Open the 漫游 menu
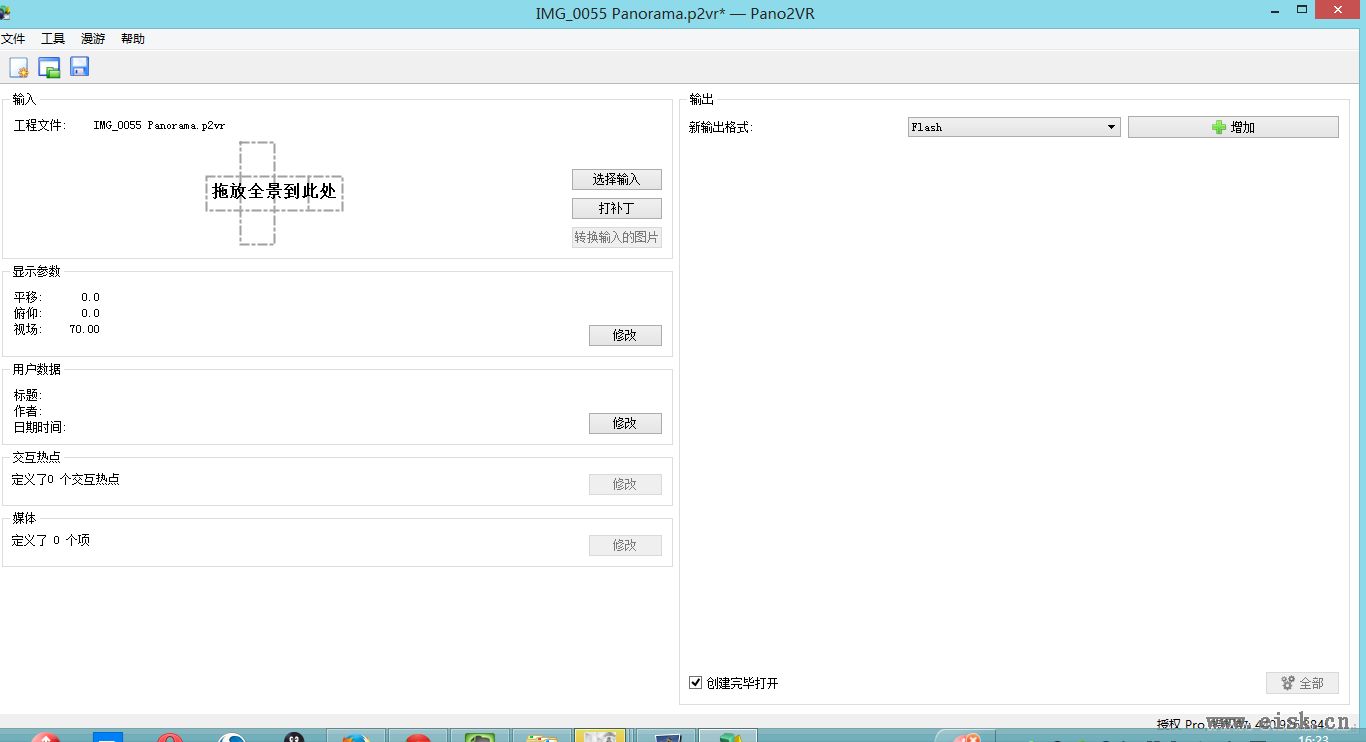 (93, 39)
